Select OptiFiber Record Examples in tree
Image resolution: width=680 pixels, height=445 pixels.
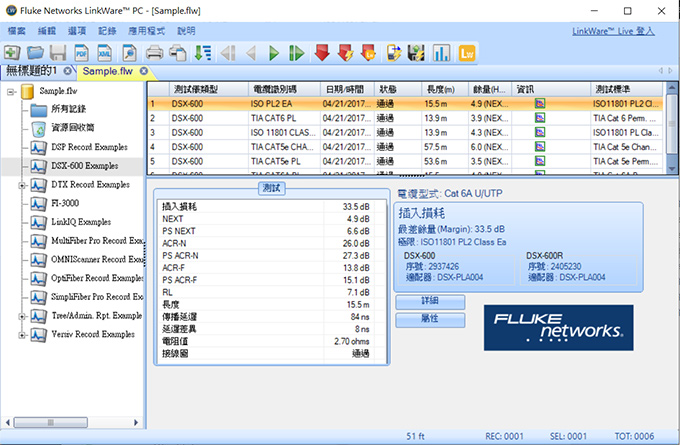click(97, 278)
